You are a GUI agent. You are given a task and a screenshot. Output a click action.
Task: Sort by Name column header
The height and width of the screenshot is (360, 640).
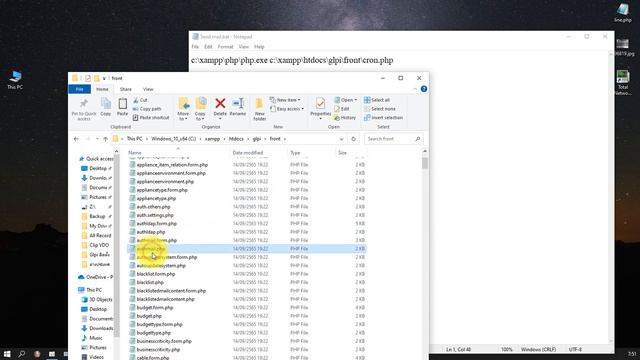[x=135, y=153]
